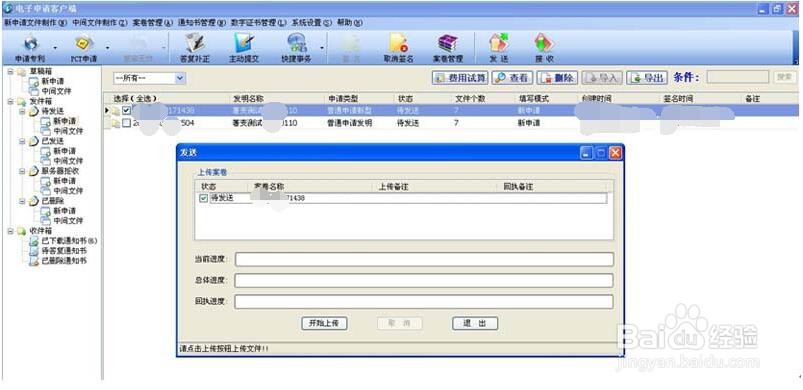
Task: Open the 中间文件制作 menu
Action: 99,23
